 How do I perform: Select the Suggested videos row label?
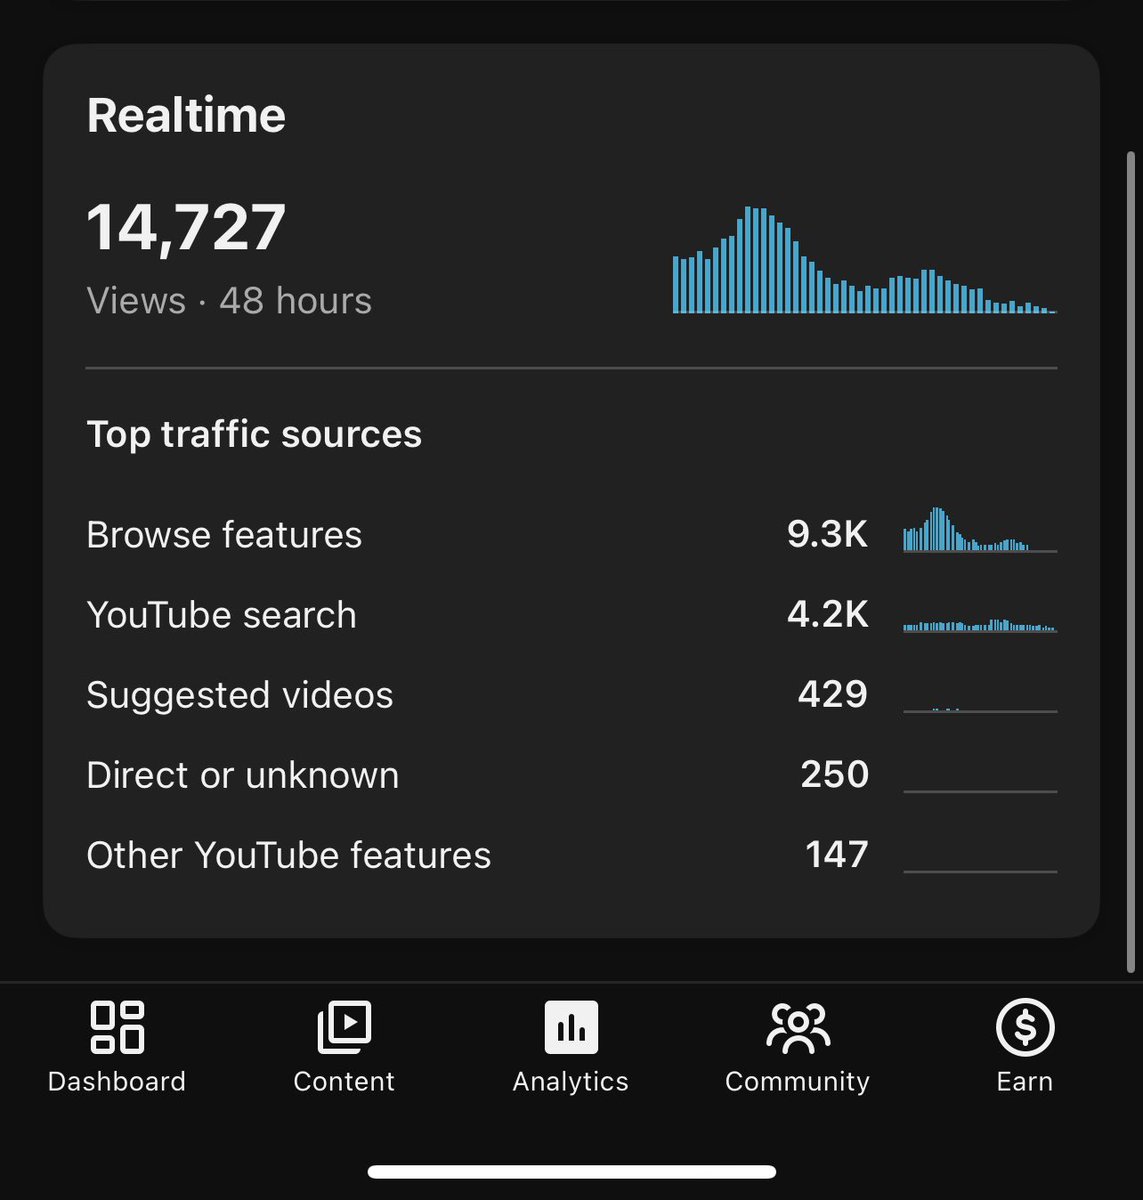point(240,696)
